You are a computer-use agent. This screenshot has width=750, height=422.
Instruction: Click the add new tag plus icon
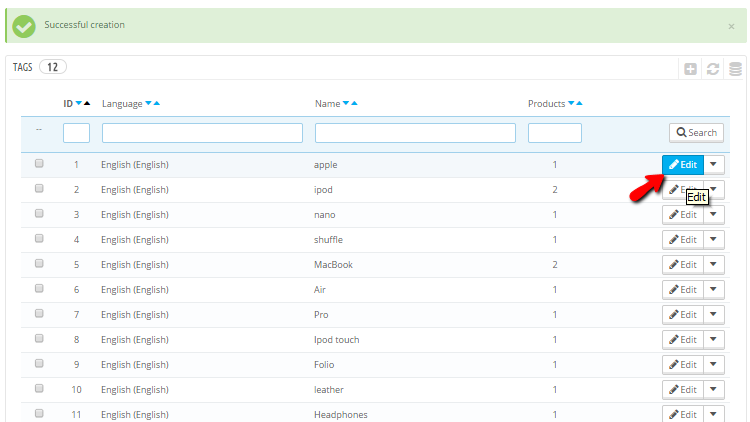[690, 69]
